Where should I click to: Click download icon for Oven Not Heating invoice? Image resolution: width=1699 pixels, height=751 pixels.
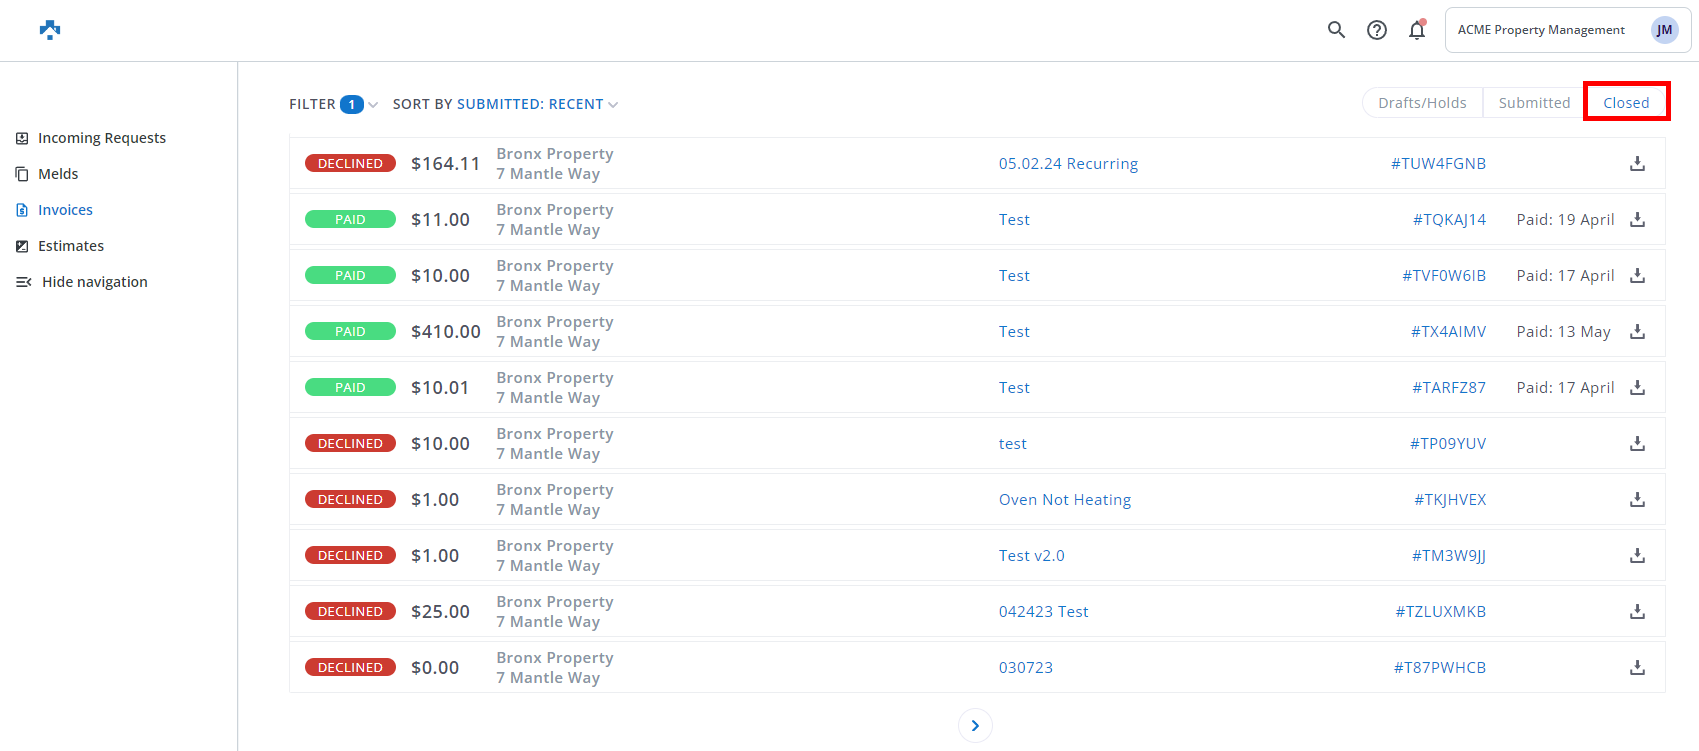point(1637,499)
